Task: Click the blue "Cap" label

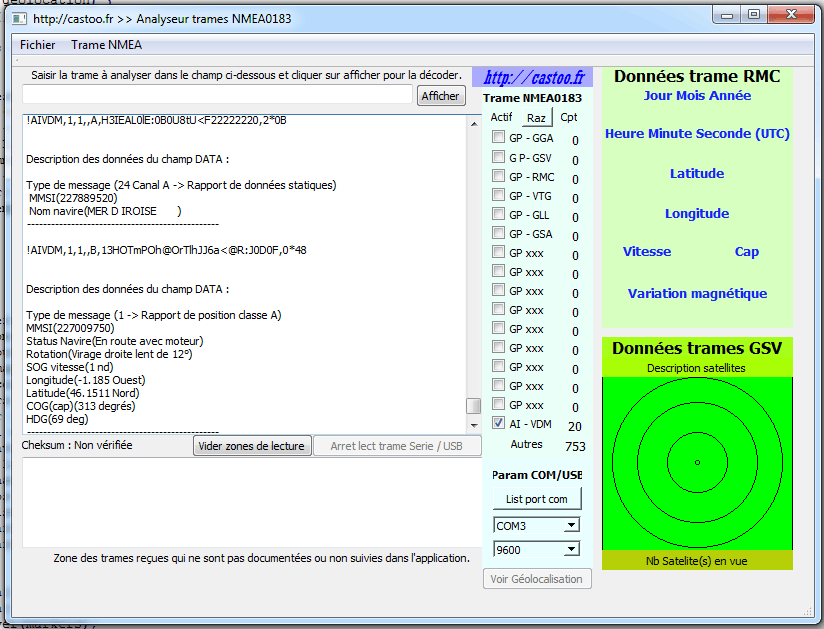Action: 747,252
